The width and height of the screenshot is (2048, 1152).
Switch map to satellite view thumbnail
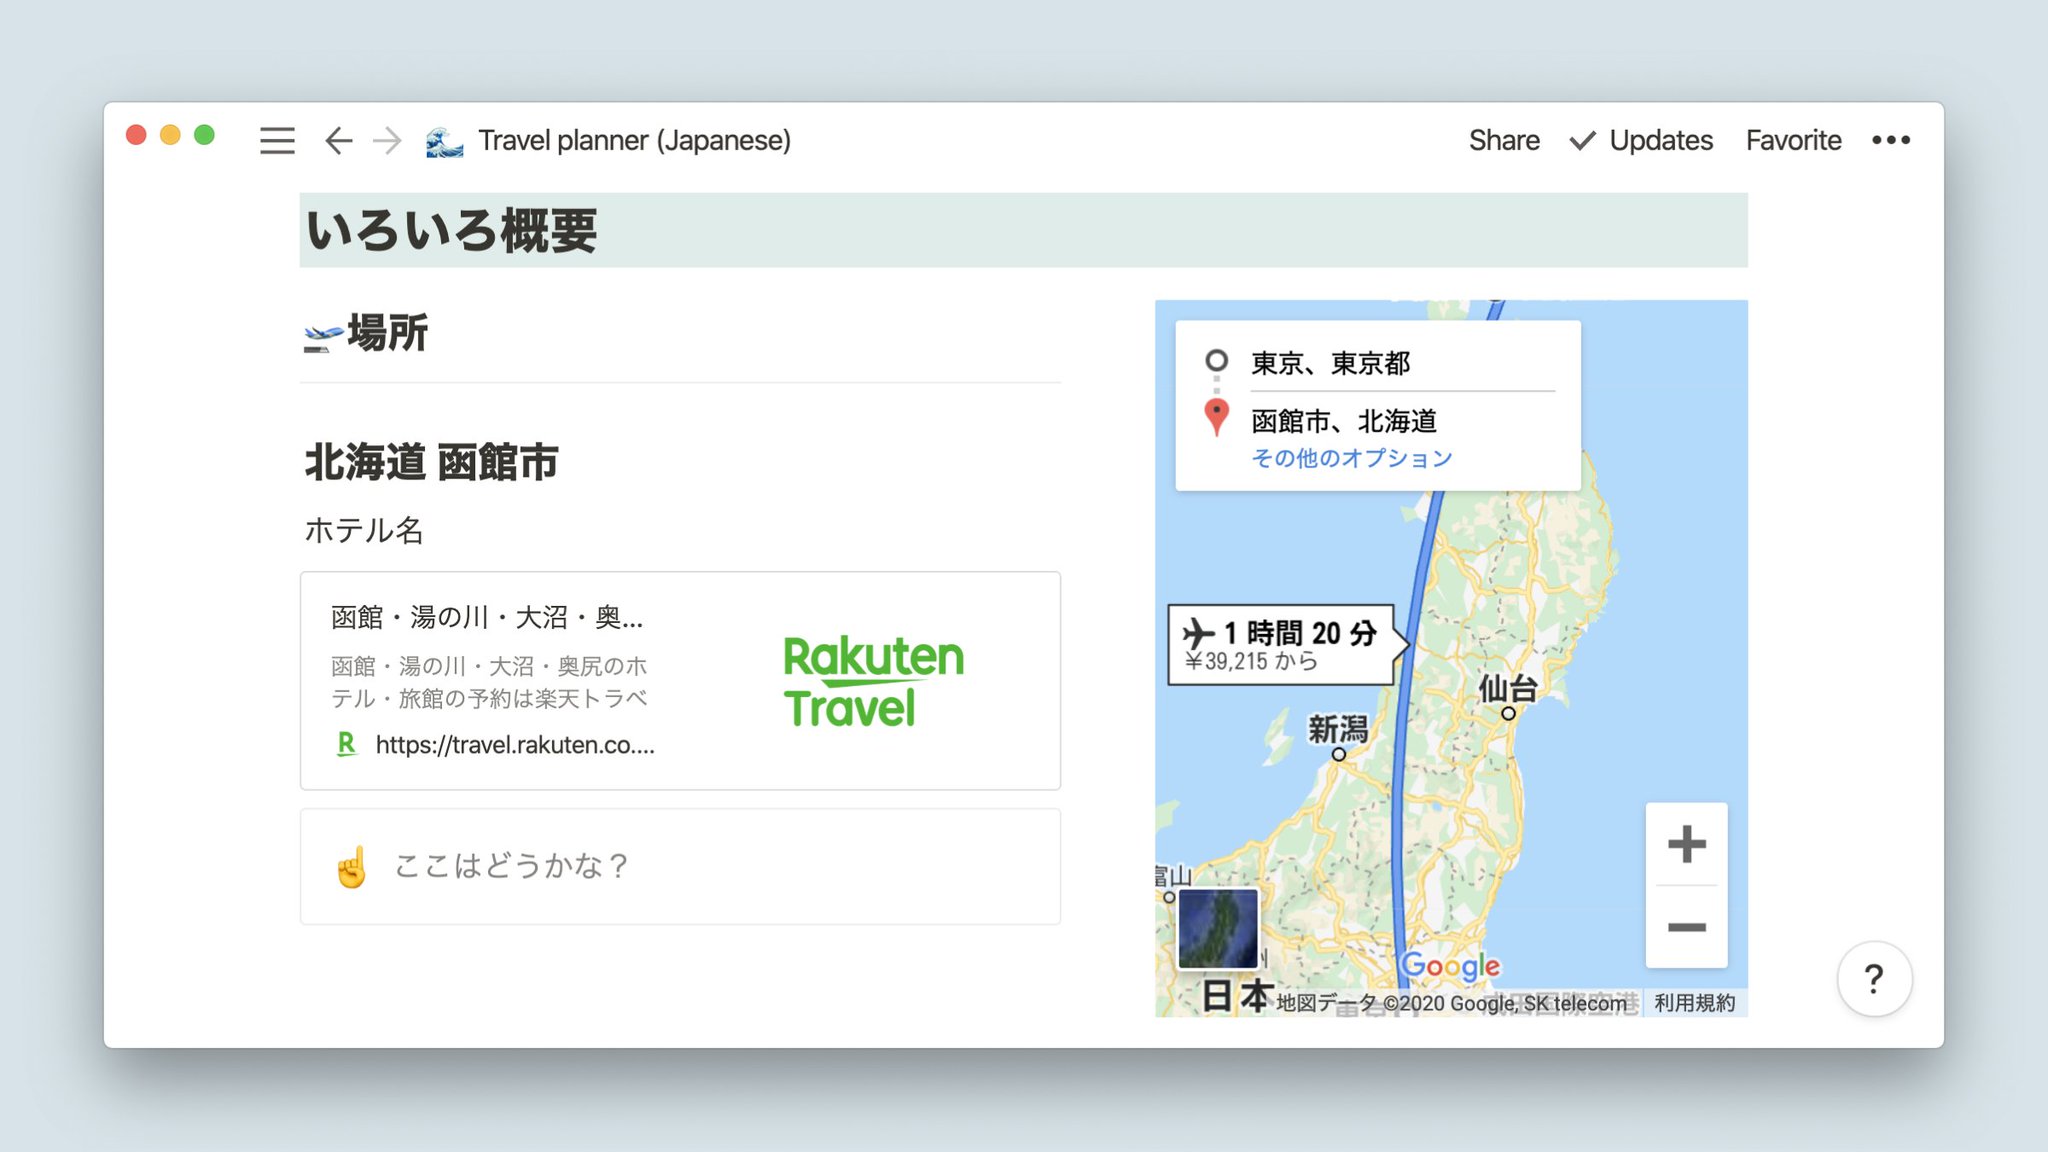tap(1217, 928)
